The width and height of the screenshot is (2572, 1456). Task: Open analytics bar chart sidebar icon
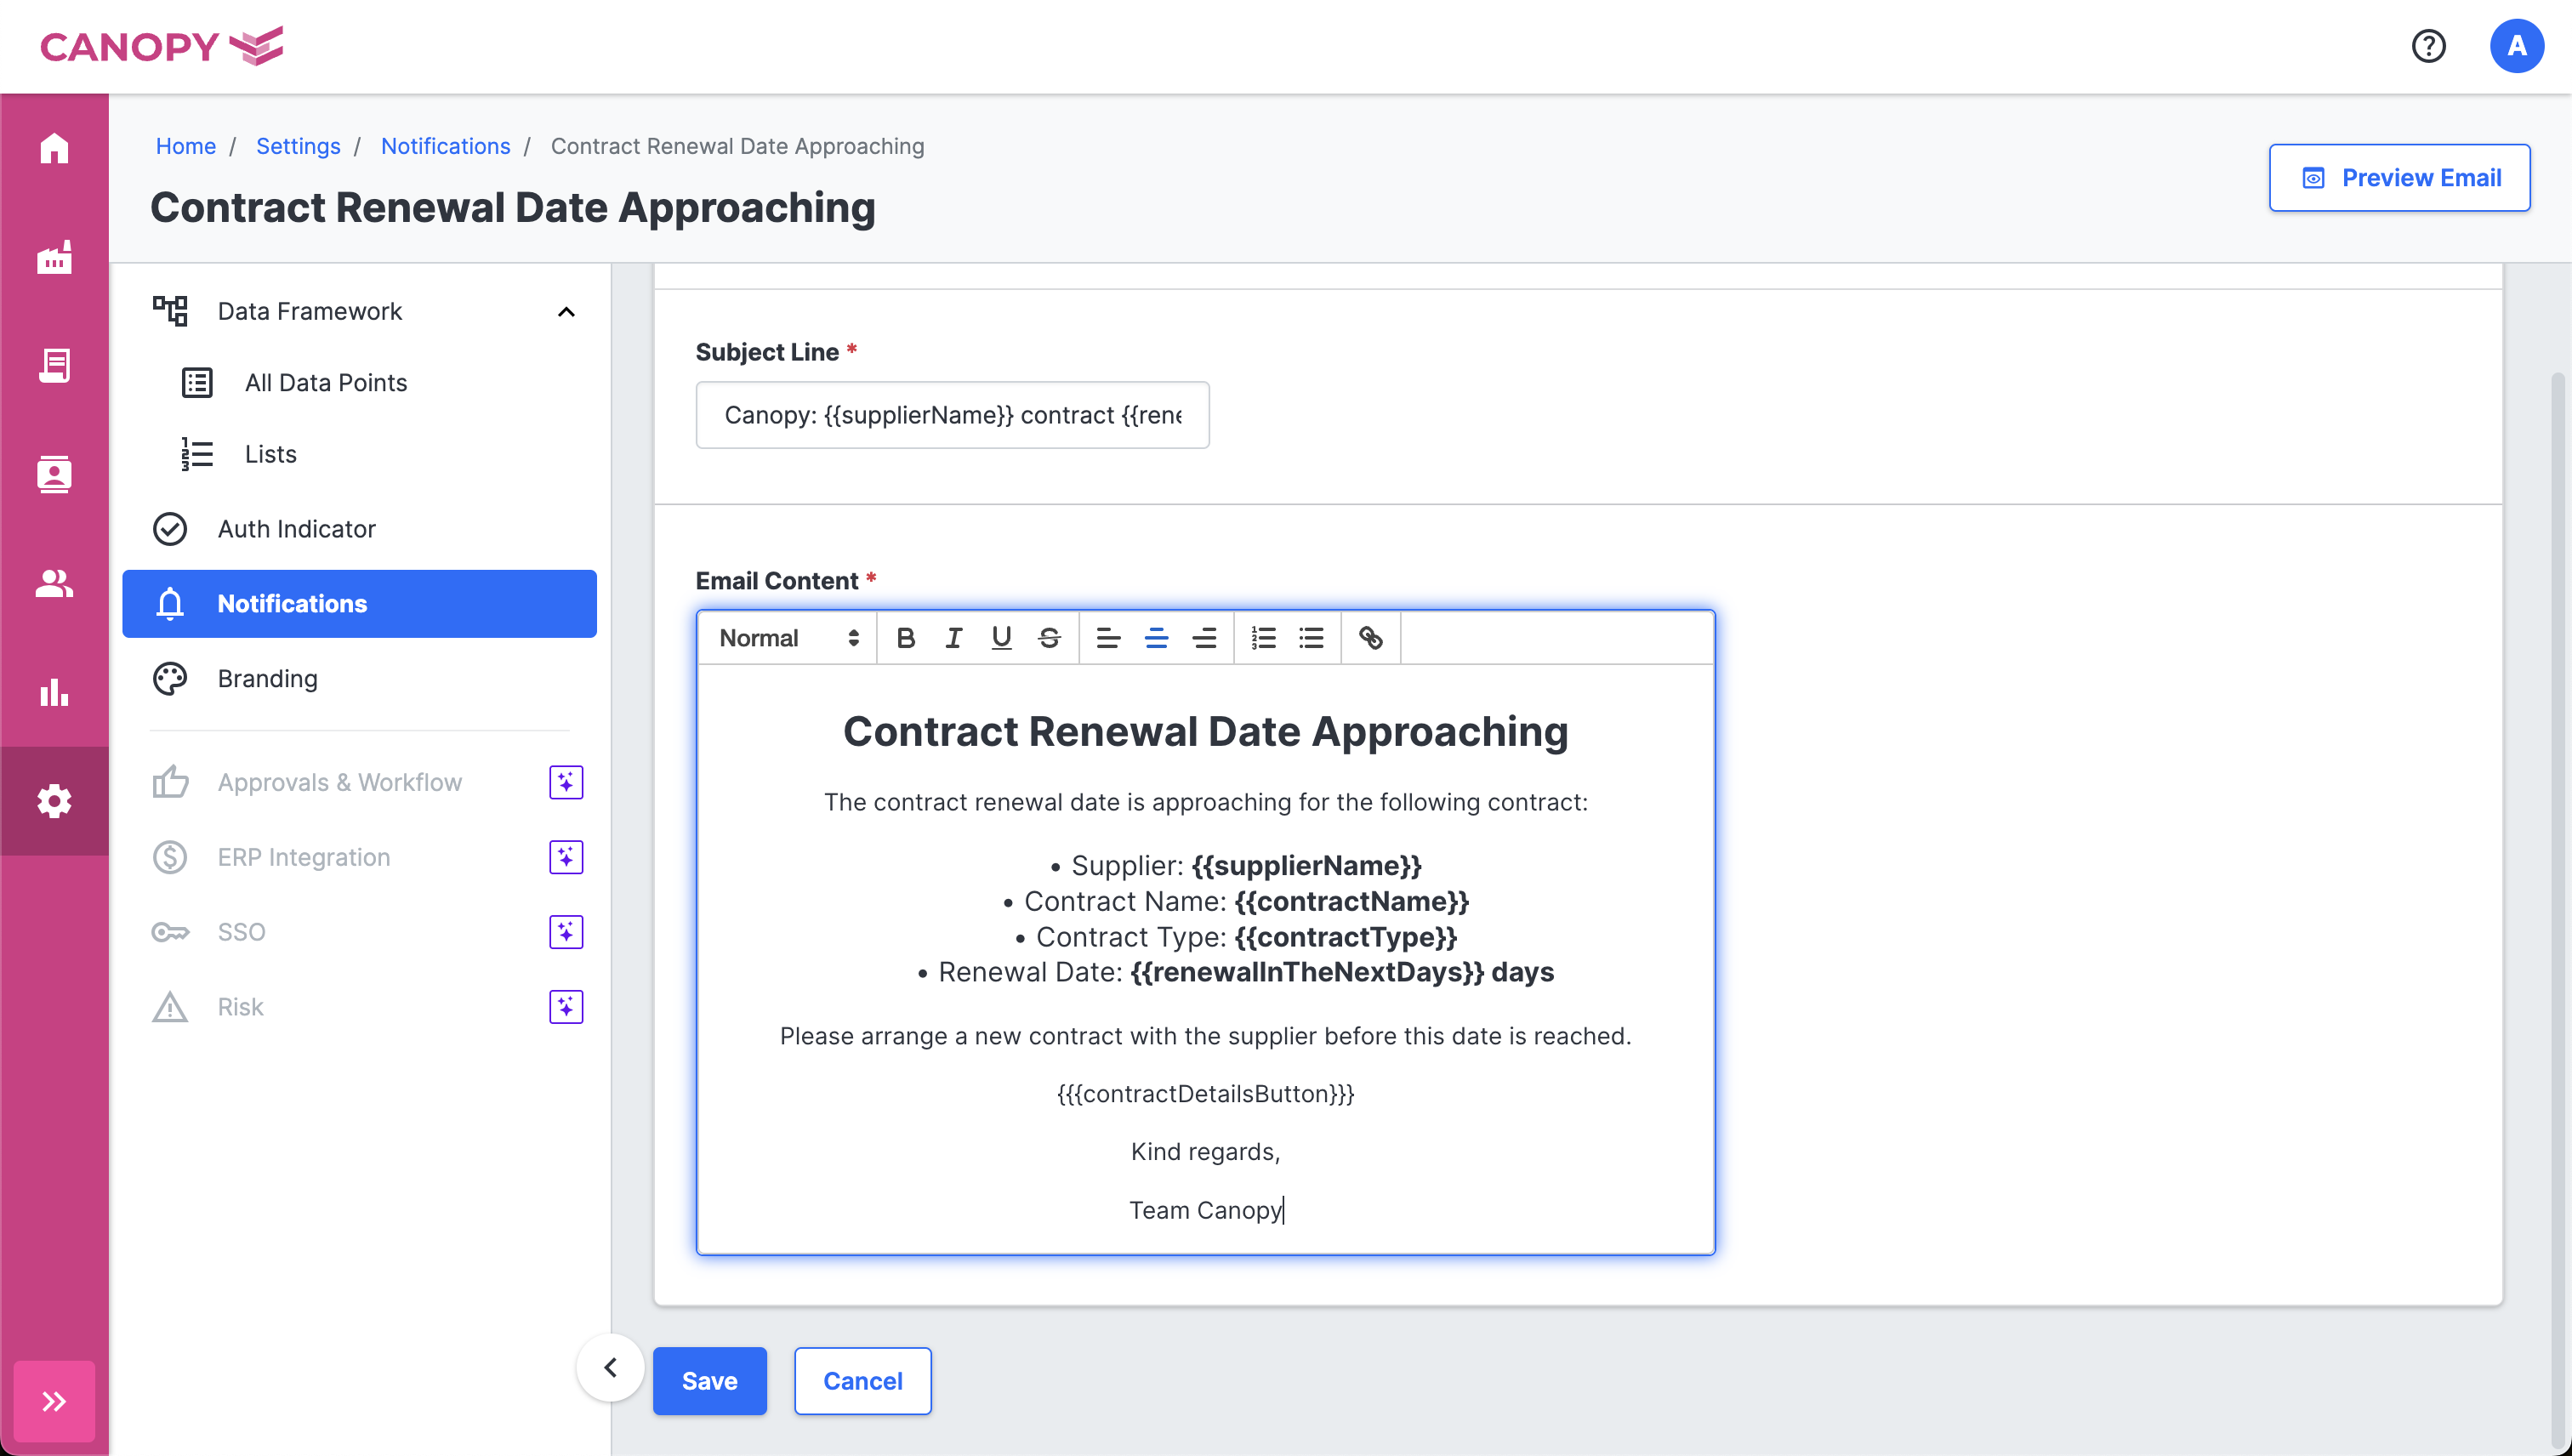54,692
